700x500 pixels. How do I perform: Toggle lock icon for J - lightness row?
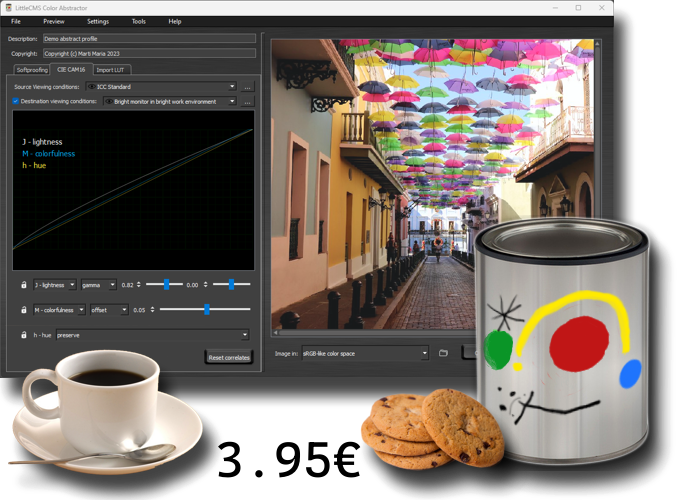(x=24, y=285)
